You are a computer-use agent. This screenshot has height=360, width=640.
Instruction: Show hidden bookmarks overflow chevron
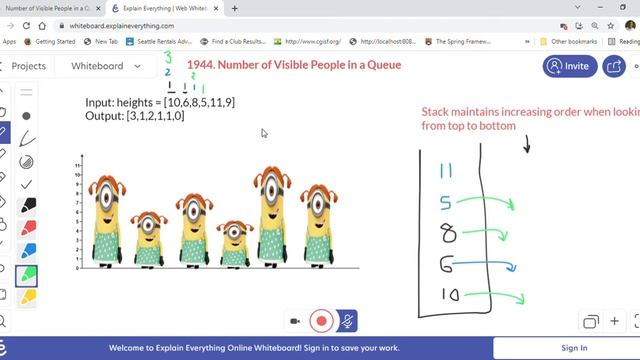[x=527, y=42]
